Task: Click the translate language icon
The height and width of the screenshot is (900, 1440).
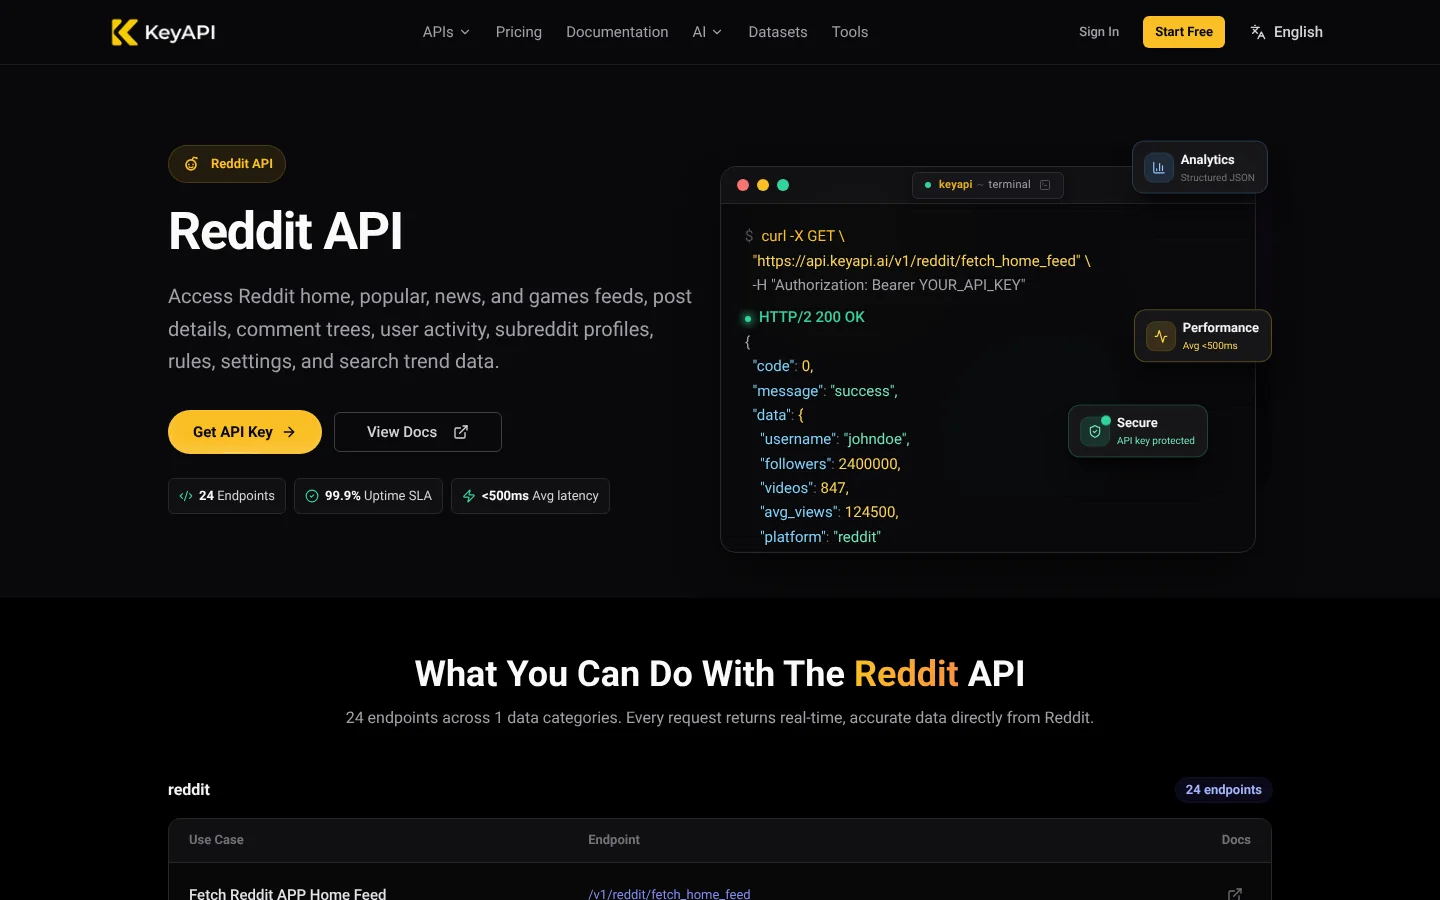Action: pyautogui.click(x=1258, y=32)
